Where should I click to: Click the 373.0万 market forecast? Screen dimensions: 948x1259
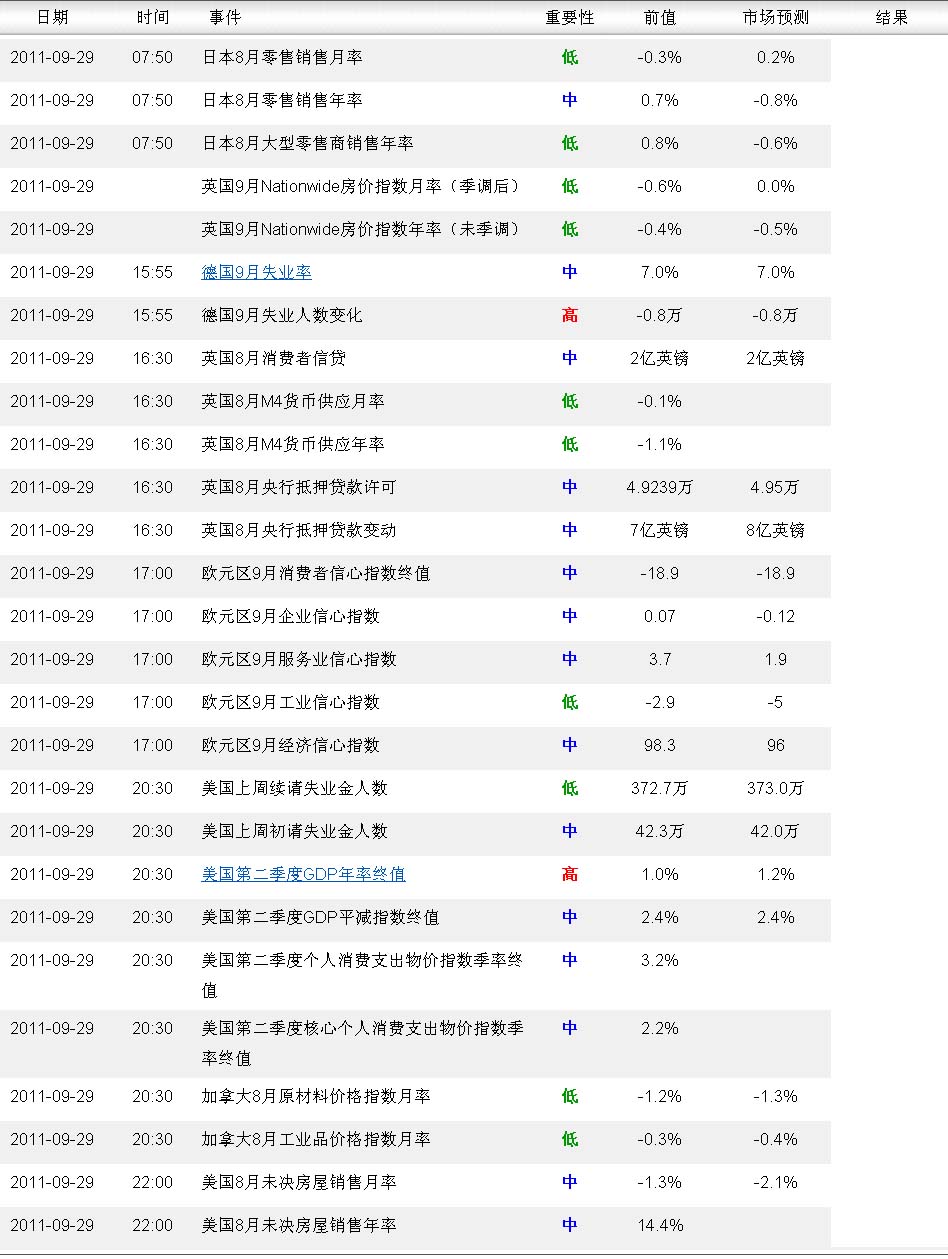coord(776,788)
